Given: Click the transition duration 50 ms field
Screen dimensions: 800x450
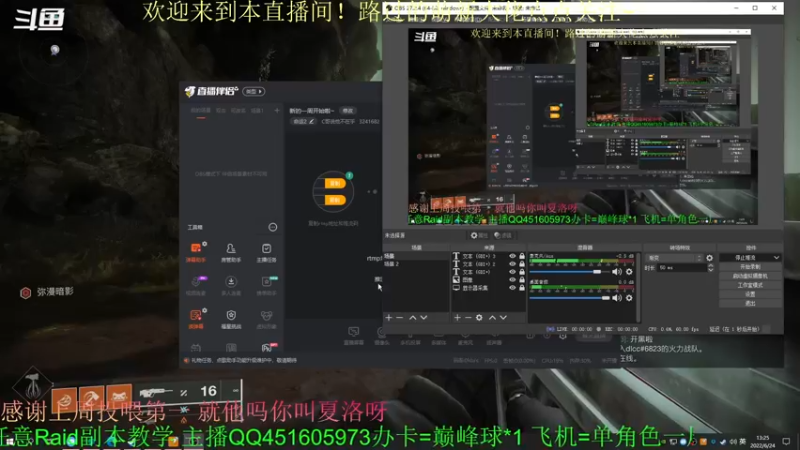Looking at the screenshot, I should (x=682, y=267).
